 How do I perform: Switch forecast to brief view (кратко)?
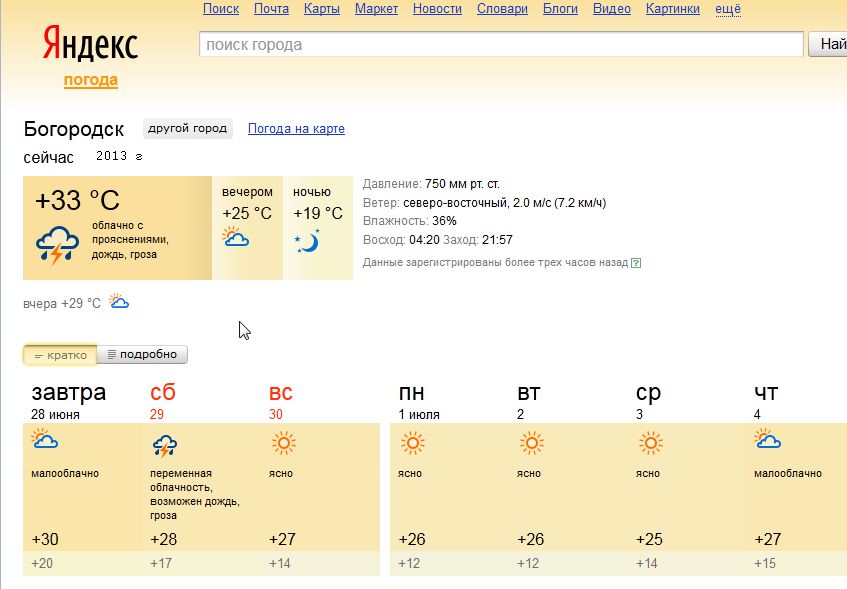(x=60, y=355)
